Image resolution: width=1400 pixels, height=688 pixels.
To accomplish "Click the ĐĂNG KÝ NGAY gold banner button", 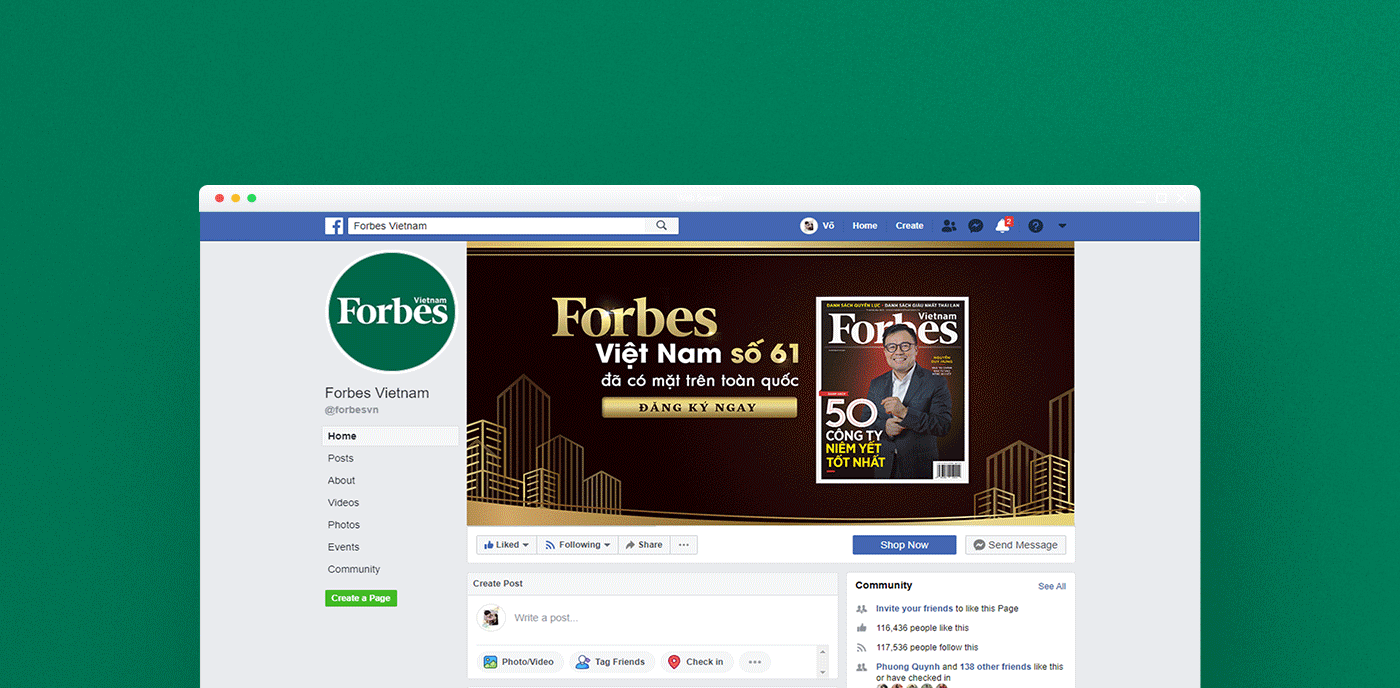I will pos(699,407).
